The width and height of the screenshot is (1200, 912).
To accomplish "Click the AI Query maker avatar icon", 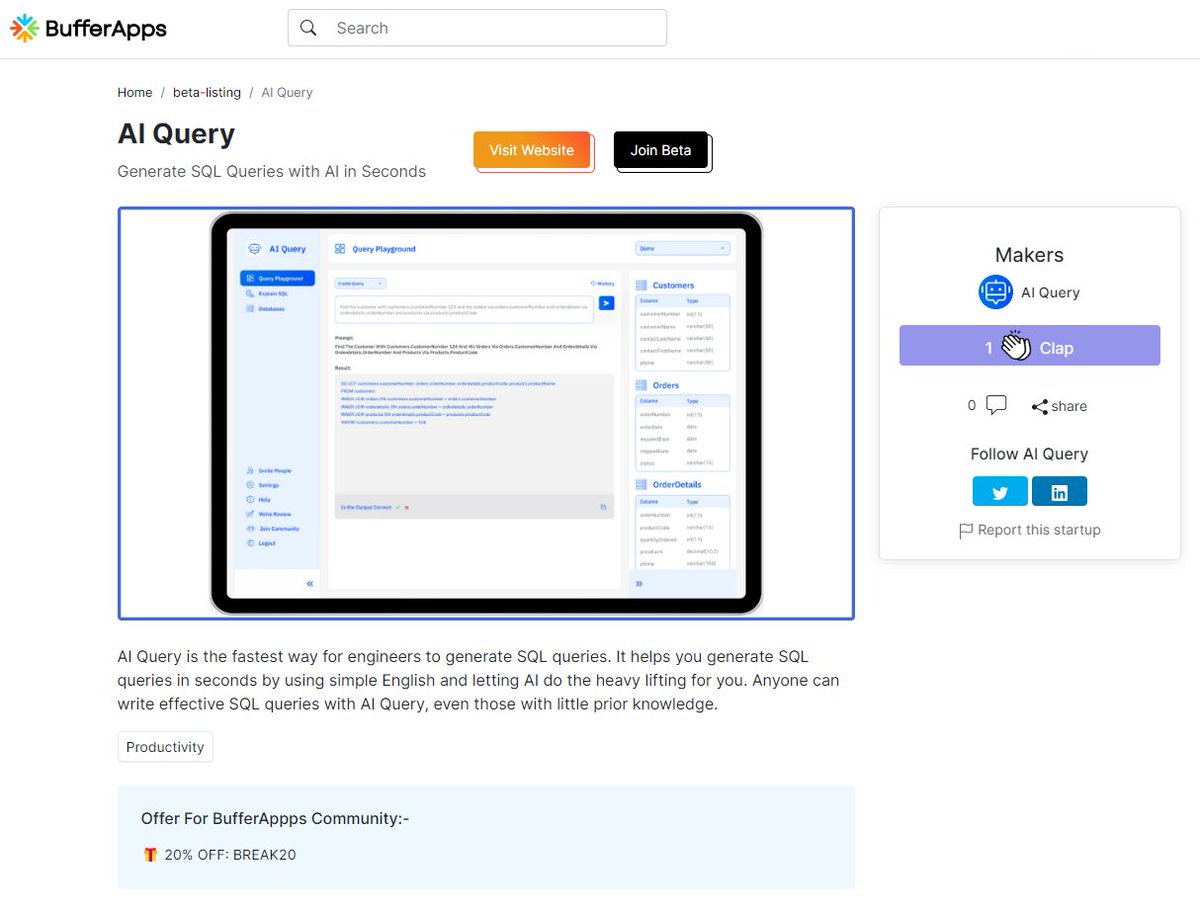I will coord(996,292).
